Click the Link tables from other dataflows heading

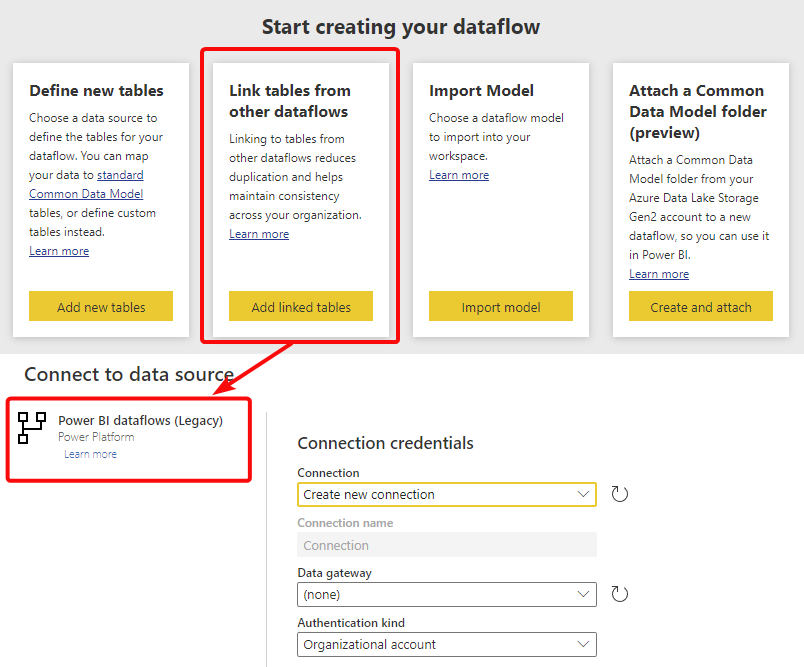pos(290,101)
